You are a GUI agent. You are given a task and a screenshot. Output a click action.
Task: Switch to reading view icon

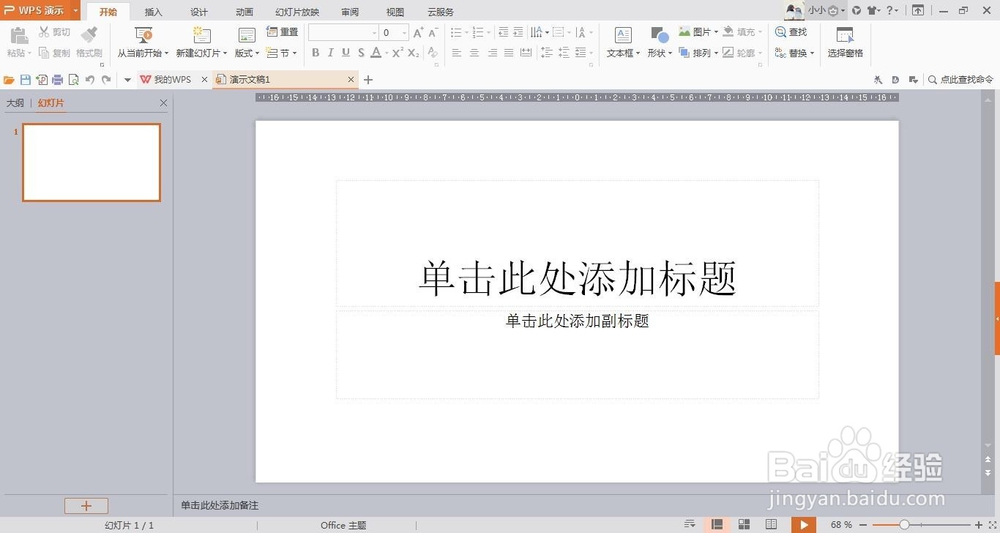(x=771, y=525)
